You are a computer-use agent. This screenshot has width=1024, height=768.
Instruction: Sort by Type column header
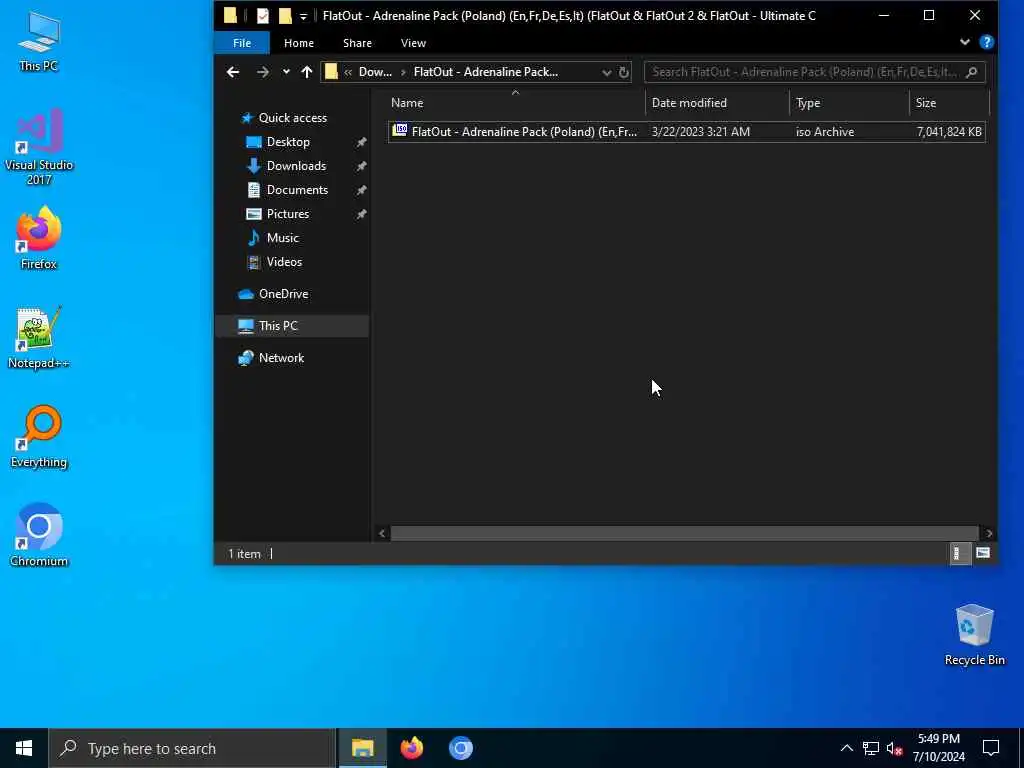850,103
